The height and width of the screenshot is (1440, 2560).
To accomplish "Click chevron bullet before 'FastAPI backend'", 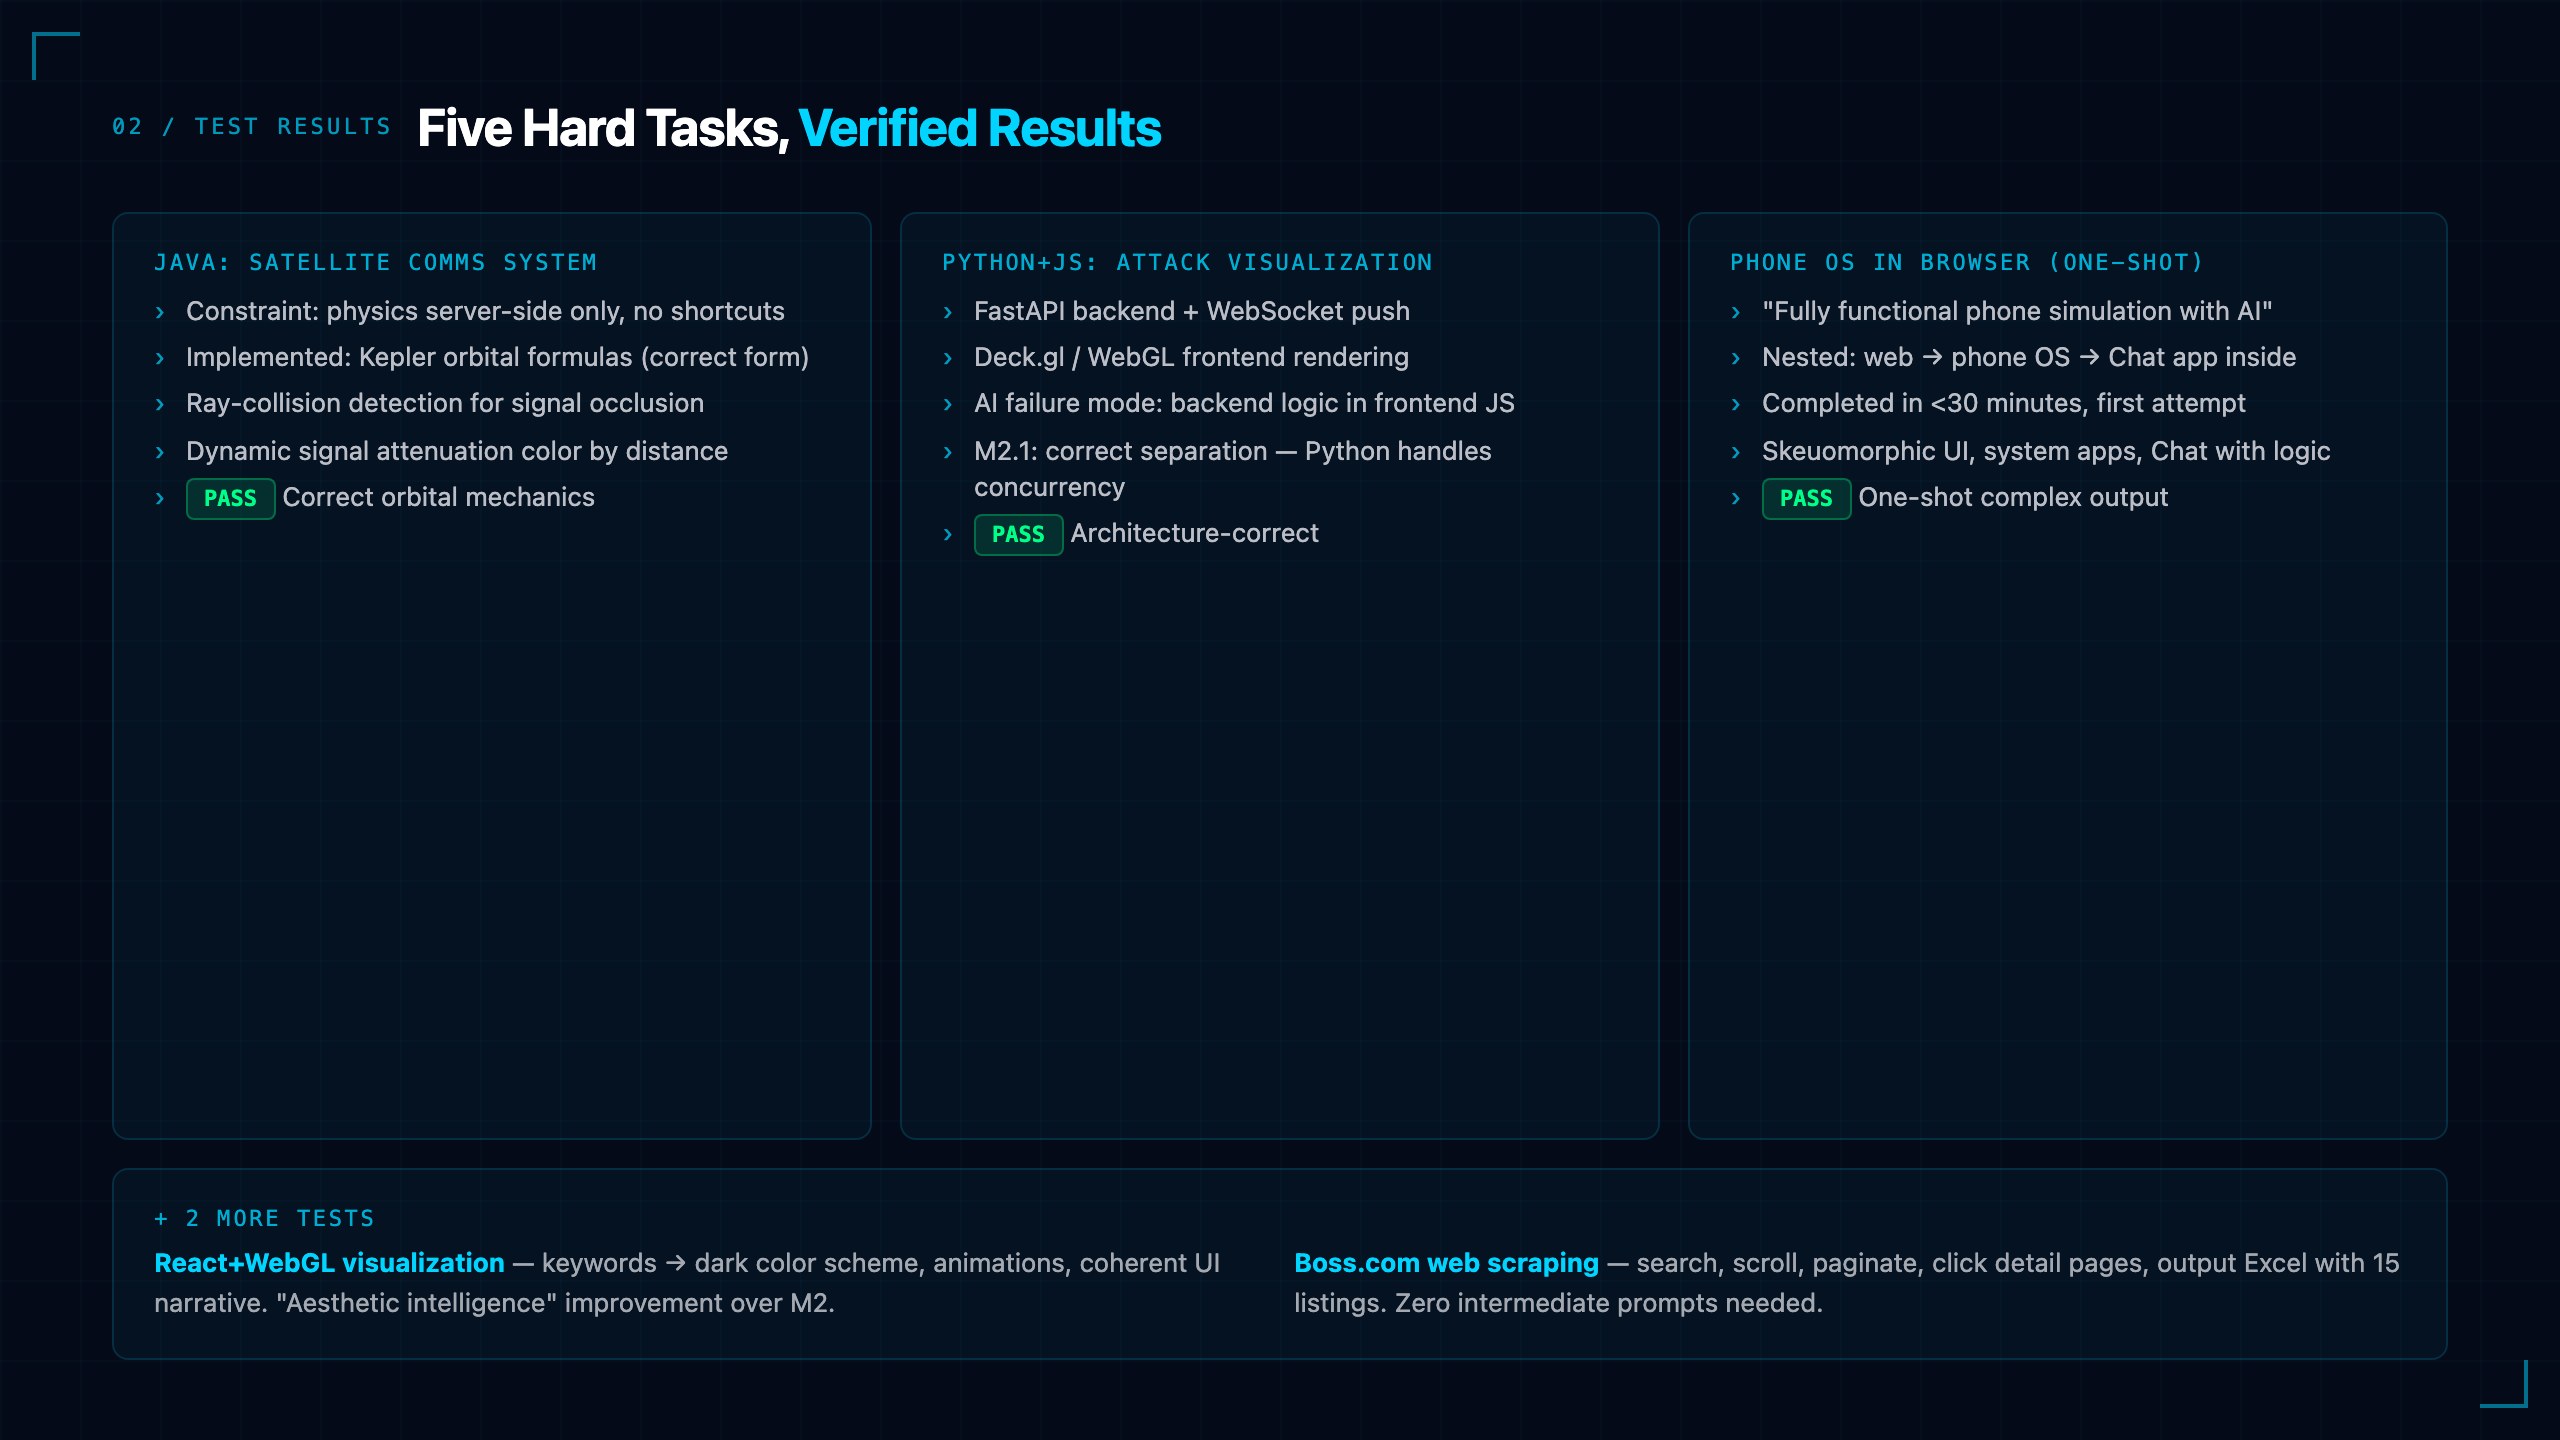I will click(x=948, y=312).
